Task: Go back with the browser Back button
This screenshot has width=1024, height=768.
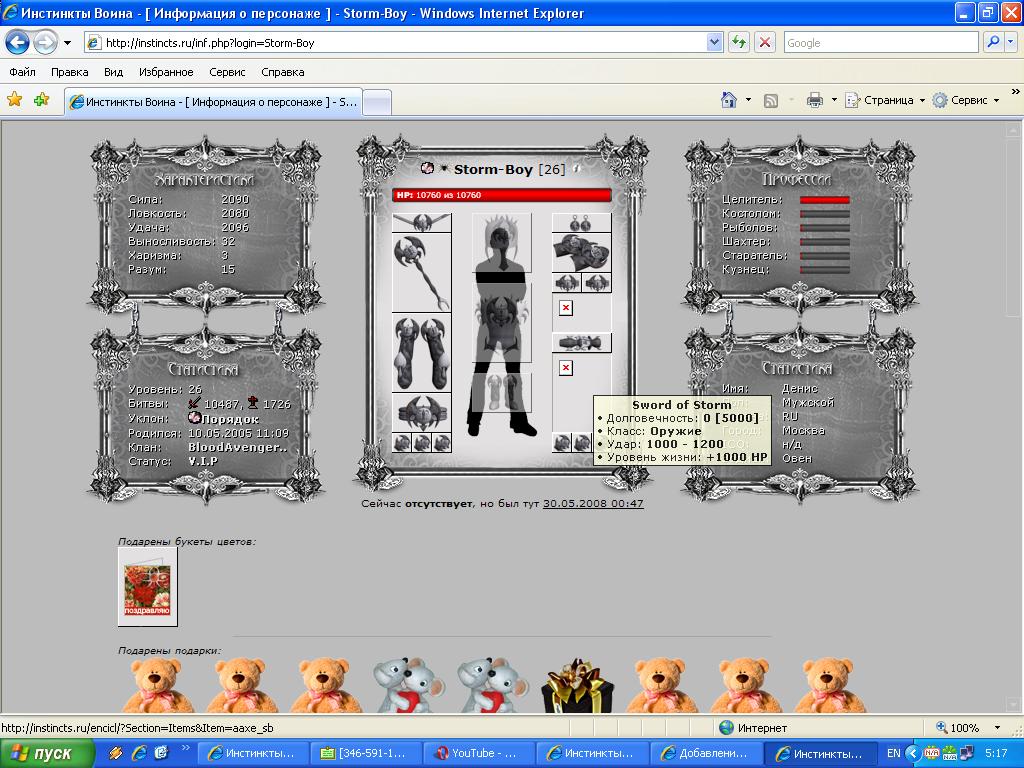Action: [x=18, y=43]
